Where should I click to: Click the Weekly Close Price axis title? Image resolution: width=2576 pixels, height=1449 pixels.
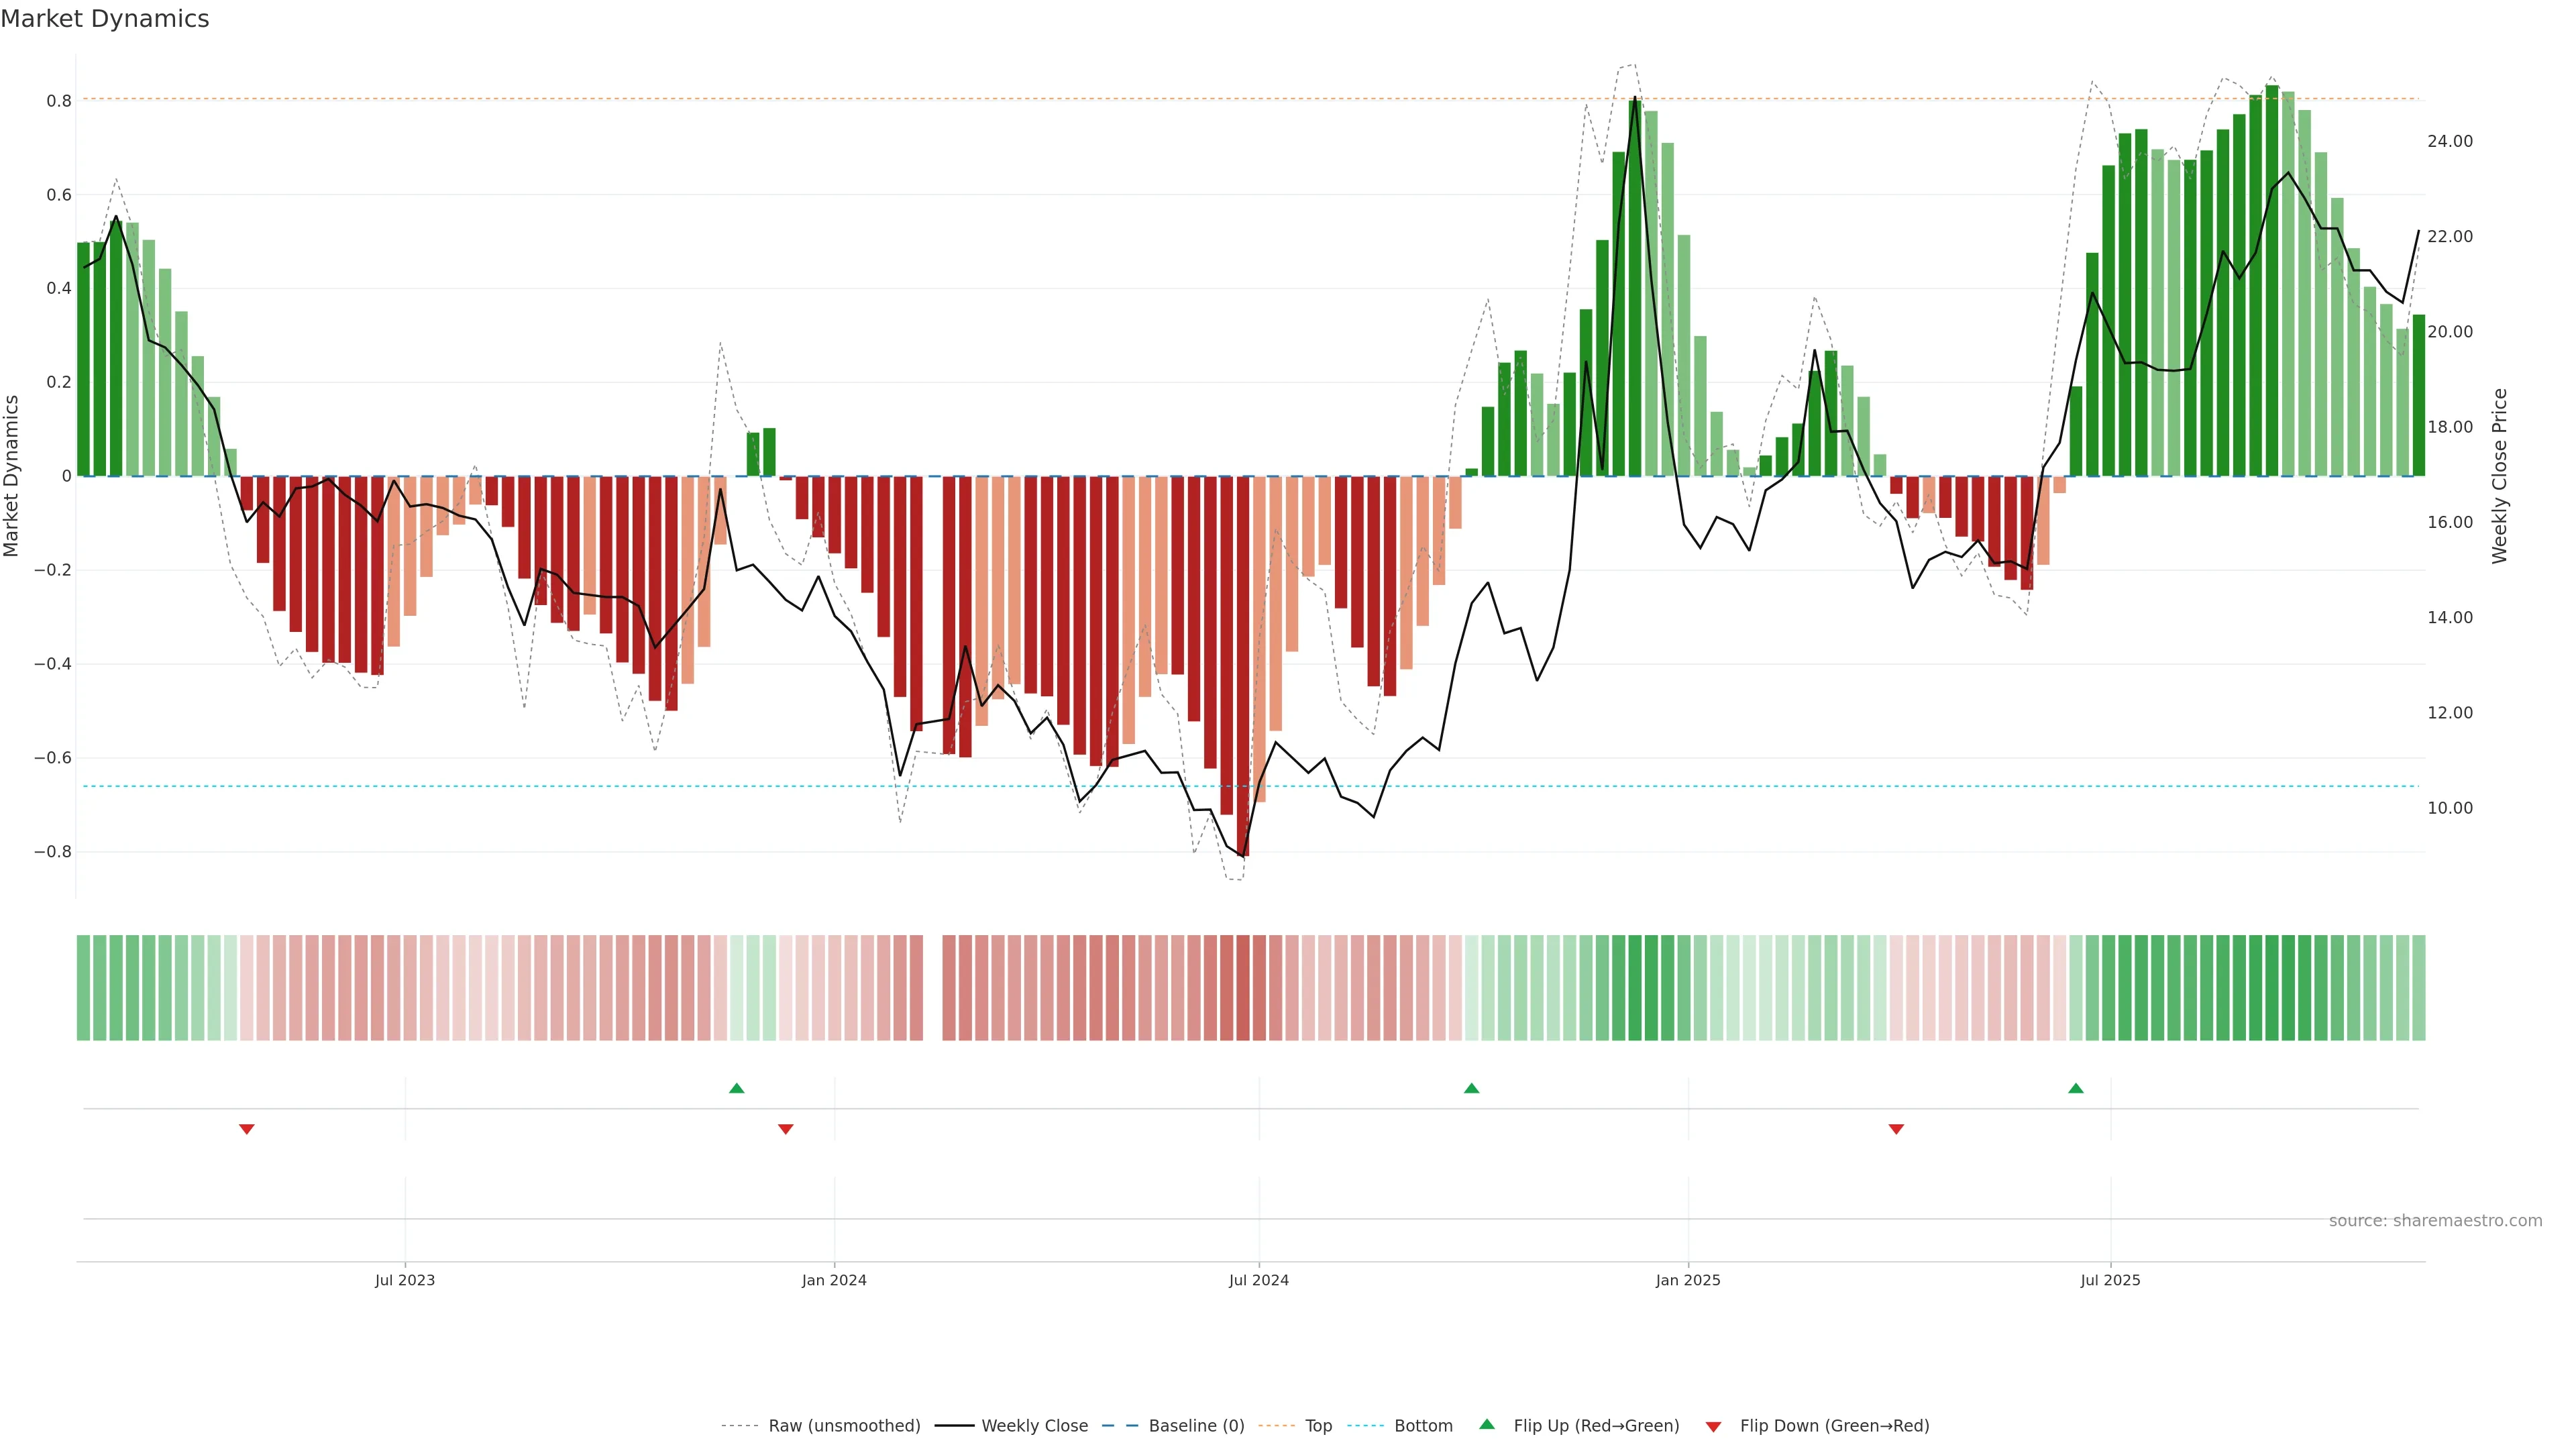(2499, 476)
